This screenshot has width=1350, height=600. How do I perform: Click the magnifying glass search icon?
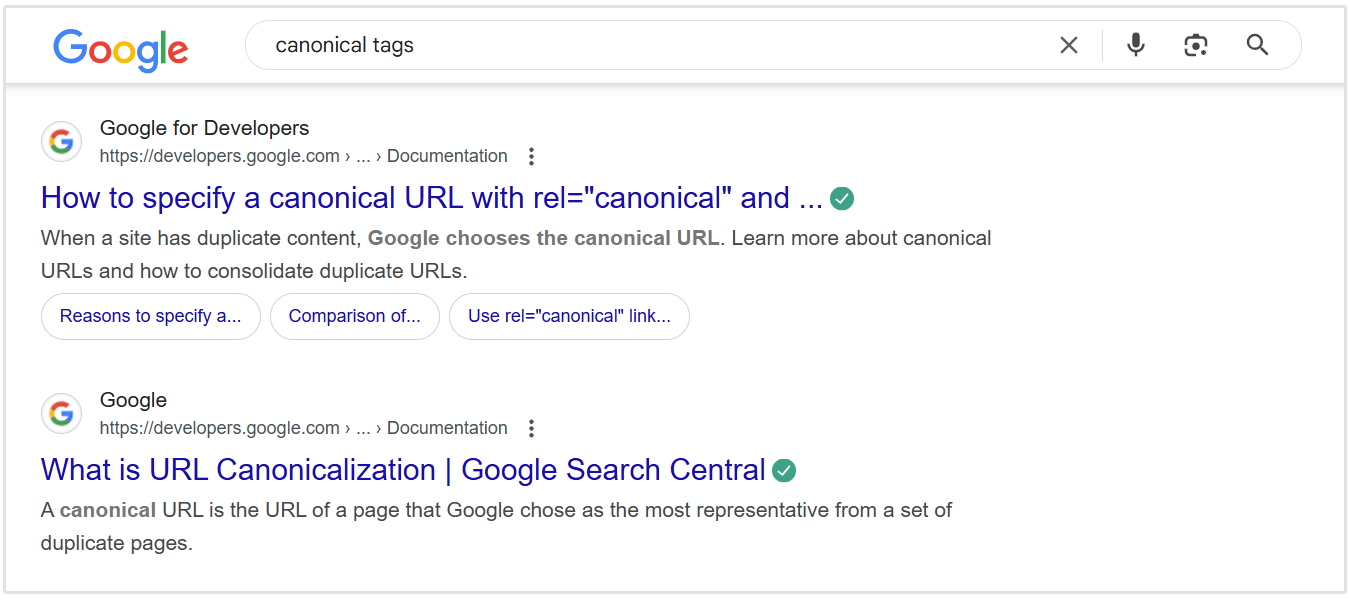point(1257,45)
